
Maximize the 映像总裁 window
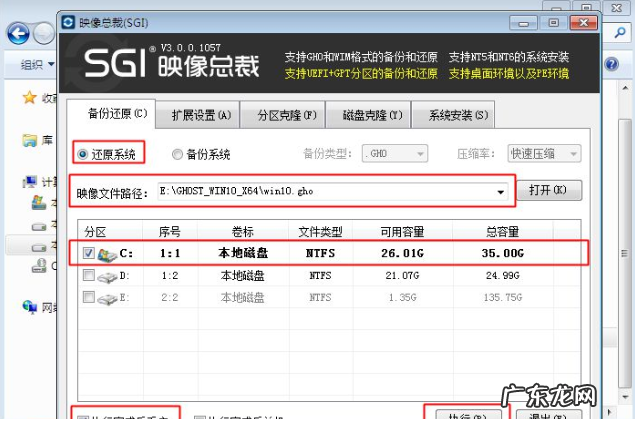click(553, 23)
